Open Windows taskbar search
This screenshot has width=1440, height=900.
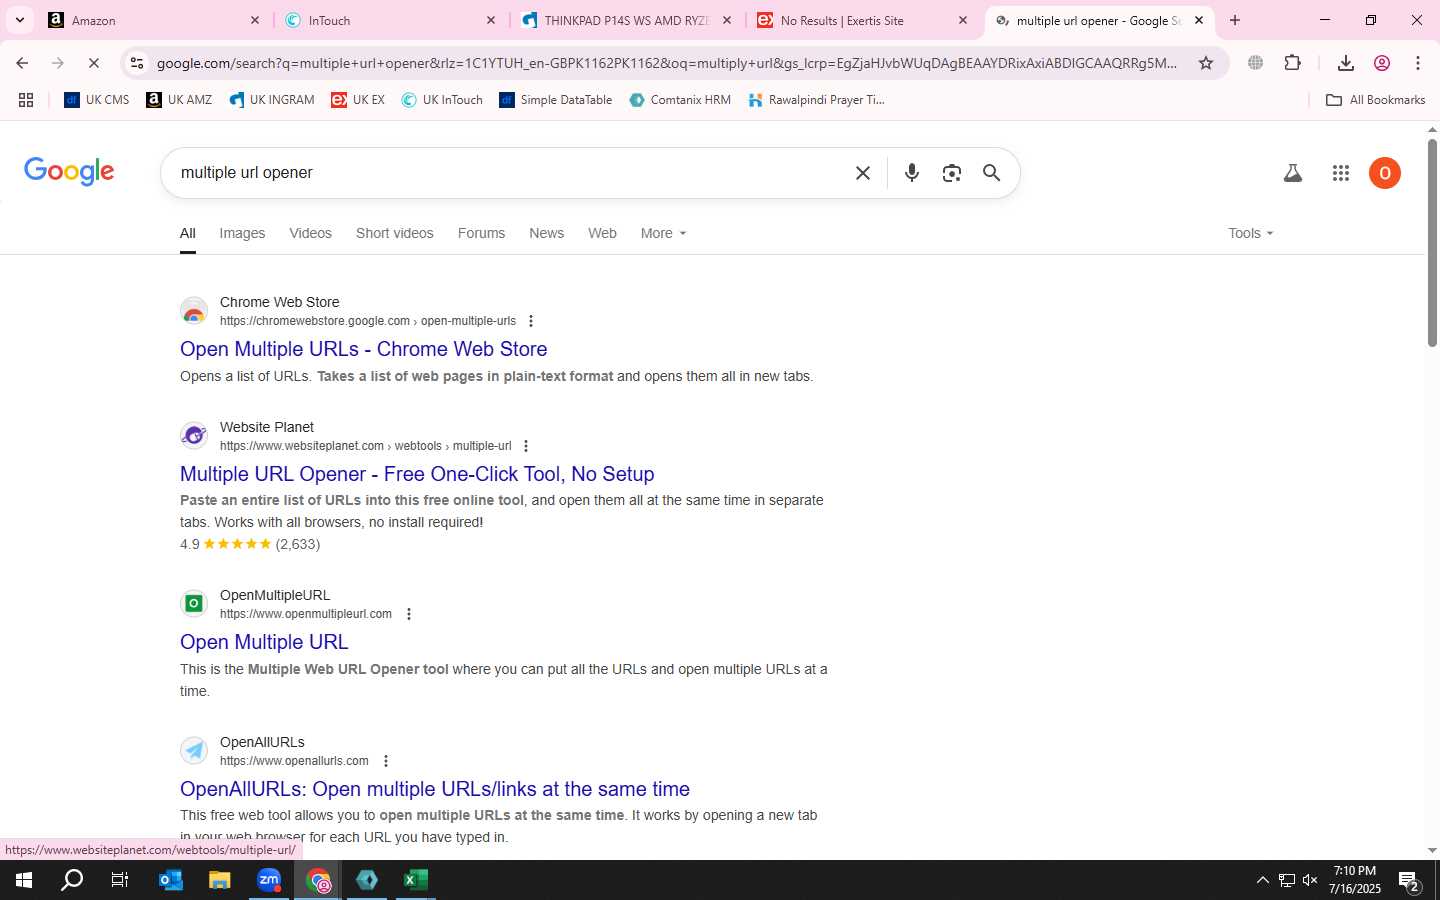(x=72, y=880)
